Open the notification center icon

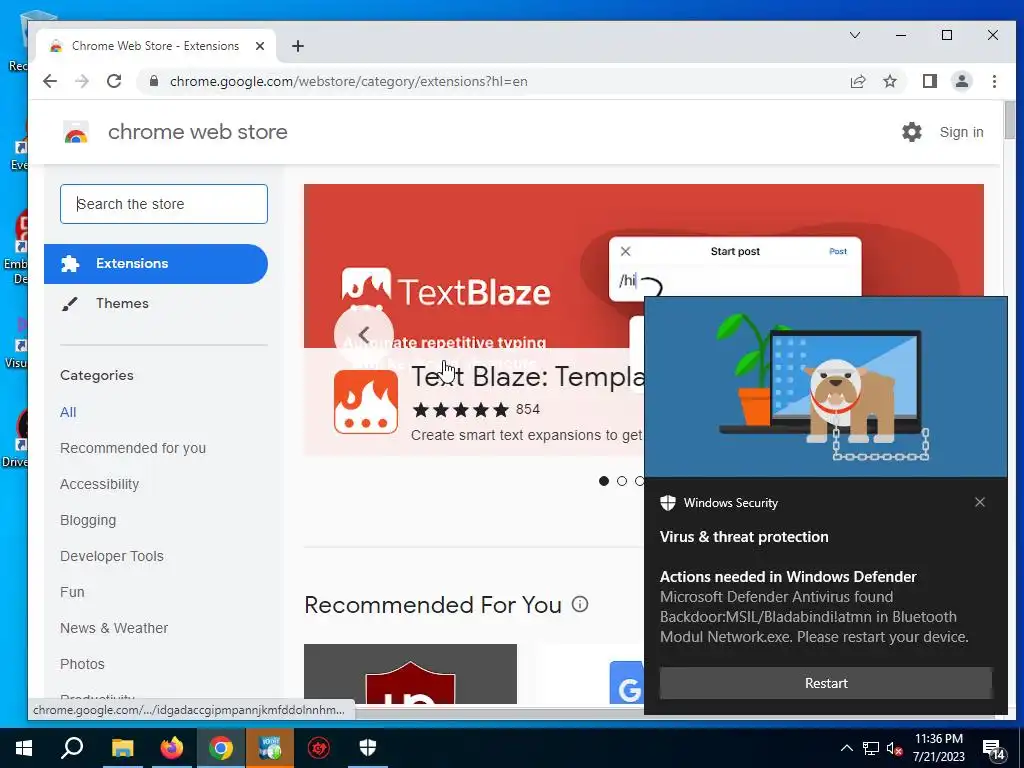tap(994, 750)
